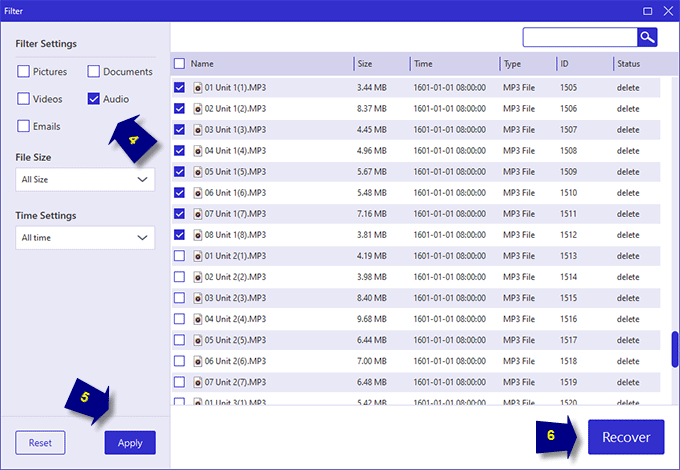Click the file icon of 08 Unit 1(8).MP3
The image size is (680, 470).
[x=198, y=235]
